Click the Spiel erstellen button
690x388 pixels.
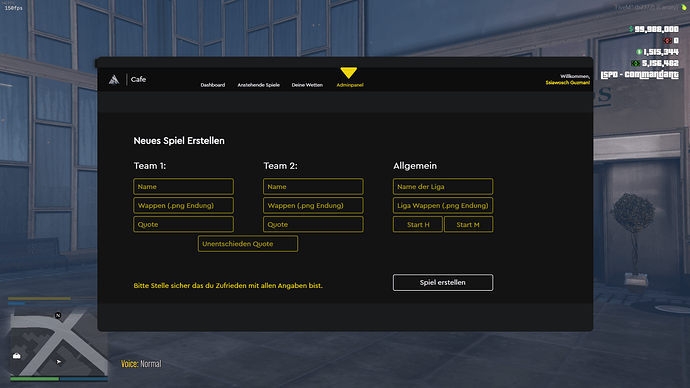443,282
